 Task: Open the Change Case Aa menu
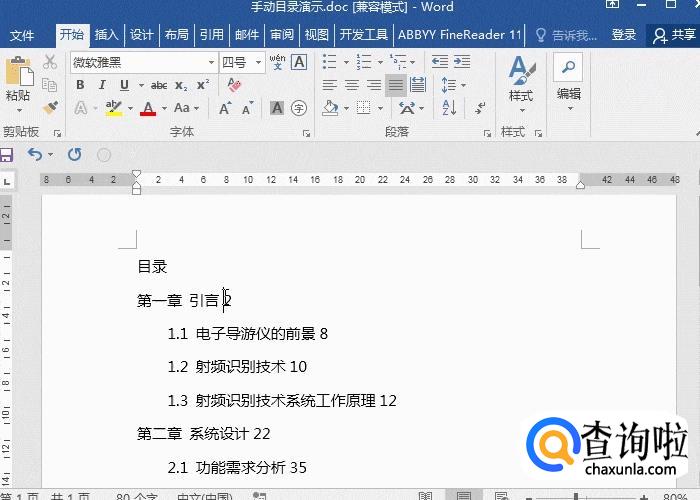coord(186,108)
